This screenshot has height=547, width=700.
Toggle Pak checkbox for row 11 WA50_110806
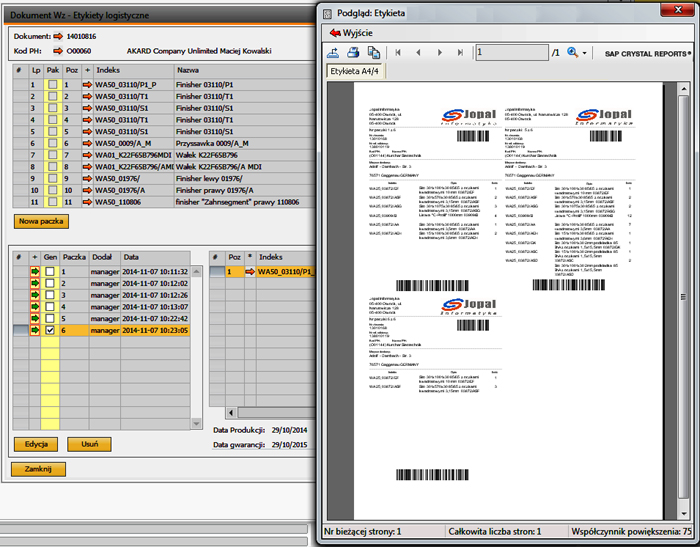coord(53,202)
